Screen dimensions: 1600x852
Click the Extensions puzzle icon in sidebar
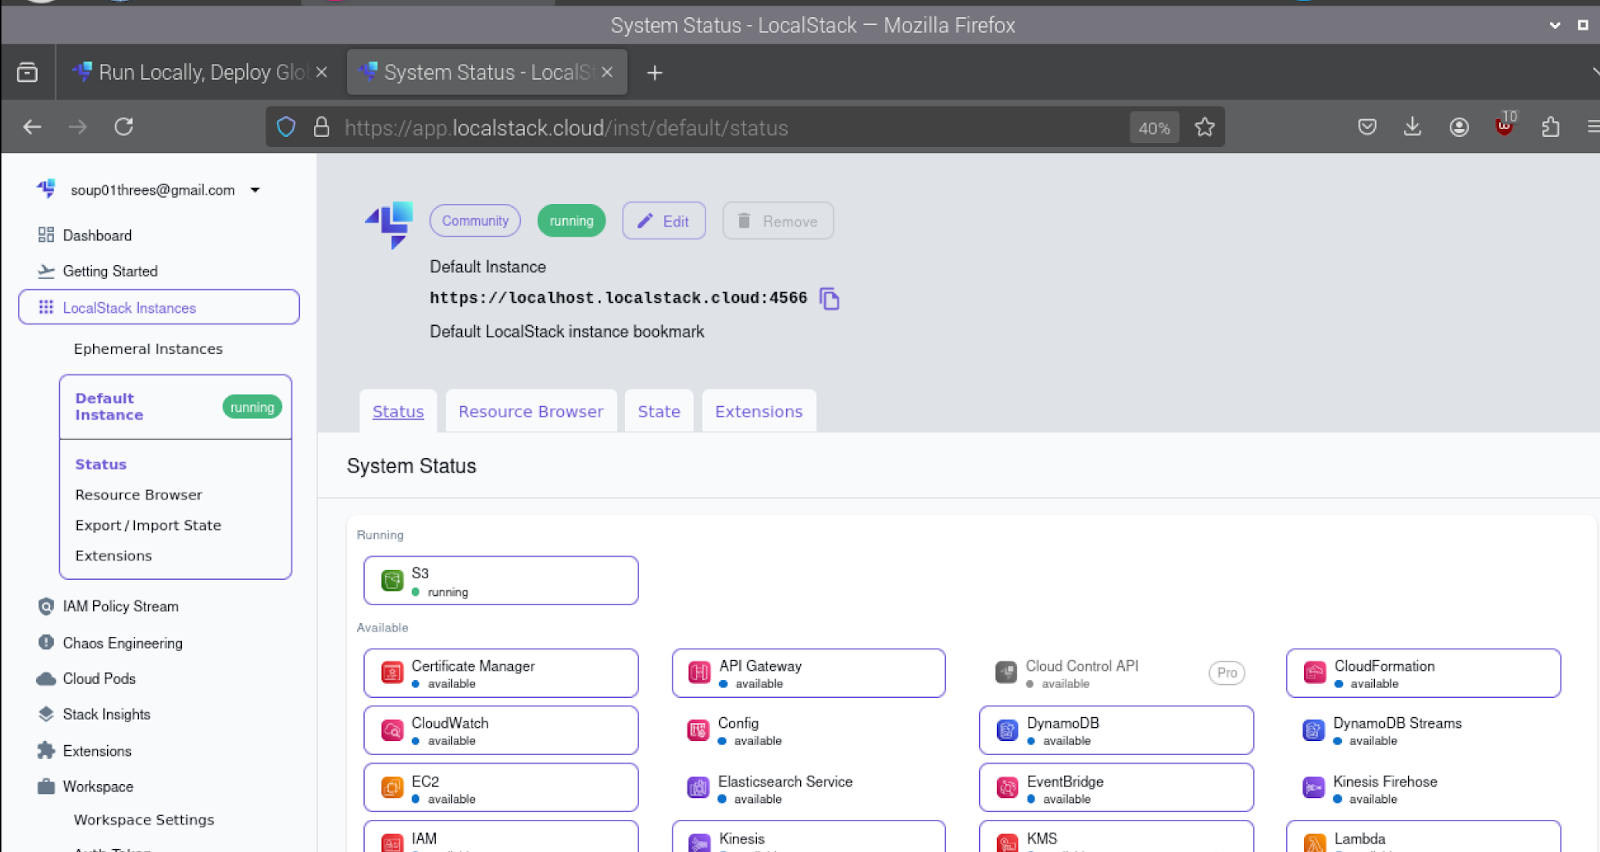pos(46,750)
